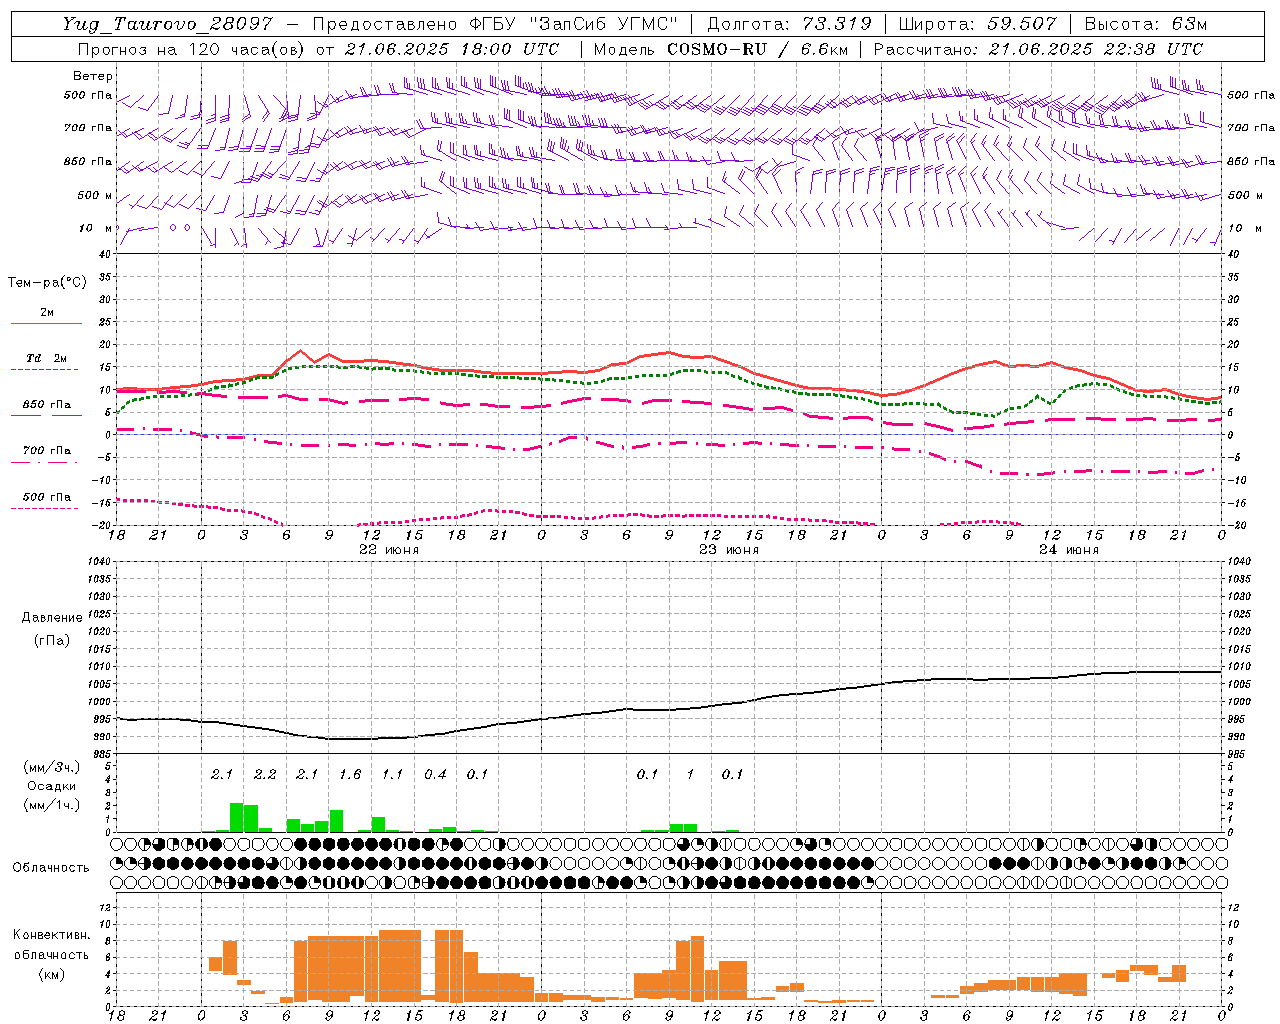The image size is (1280, 1024).
Task: Click the 'Конвективн.' convective cloud label
Action: [51, 935]
